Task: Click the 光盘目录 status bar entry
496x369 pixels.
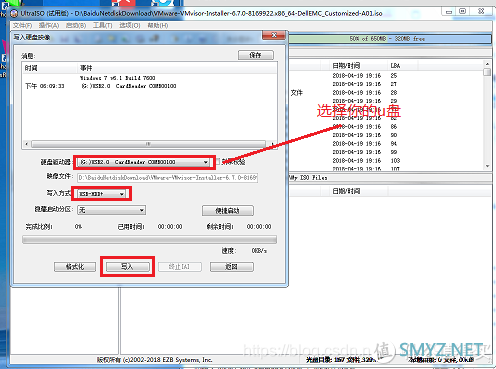Action: tap(341, 360)
